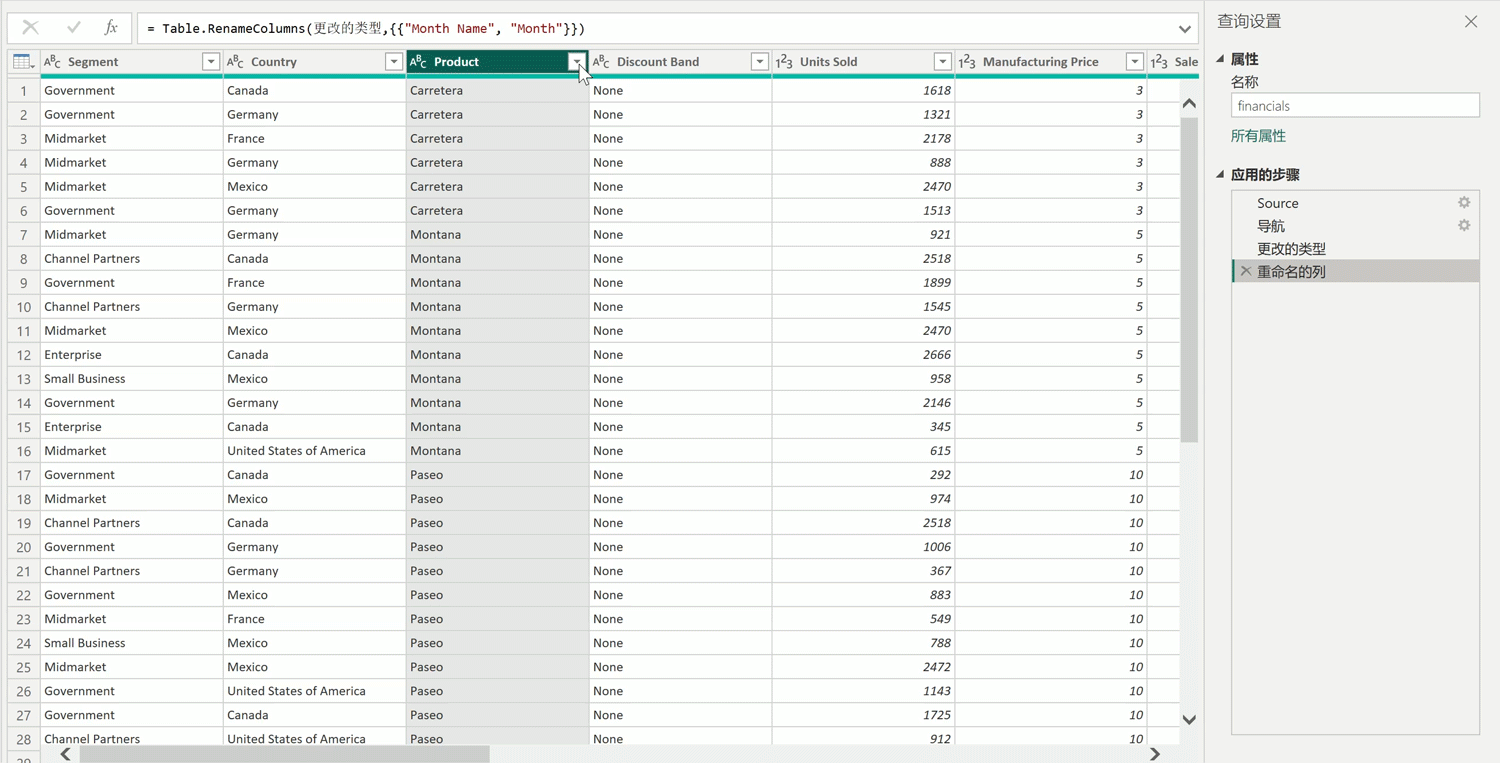
Task: Open Source step settings gear
Action: (1464, 203)
